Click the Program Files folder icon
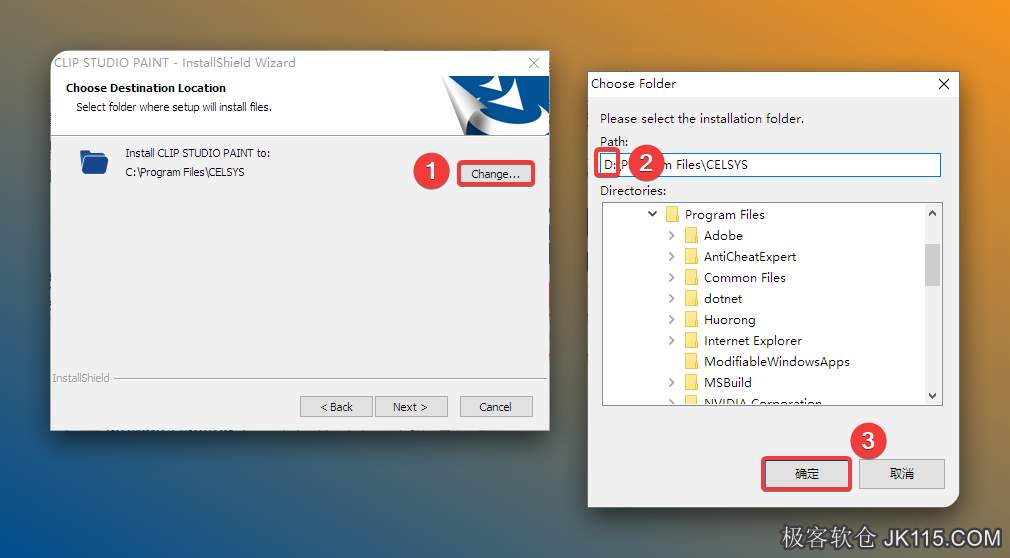The image size is (1010, 558). tap(672, 214)
